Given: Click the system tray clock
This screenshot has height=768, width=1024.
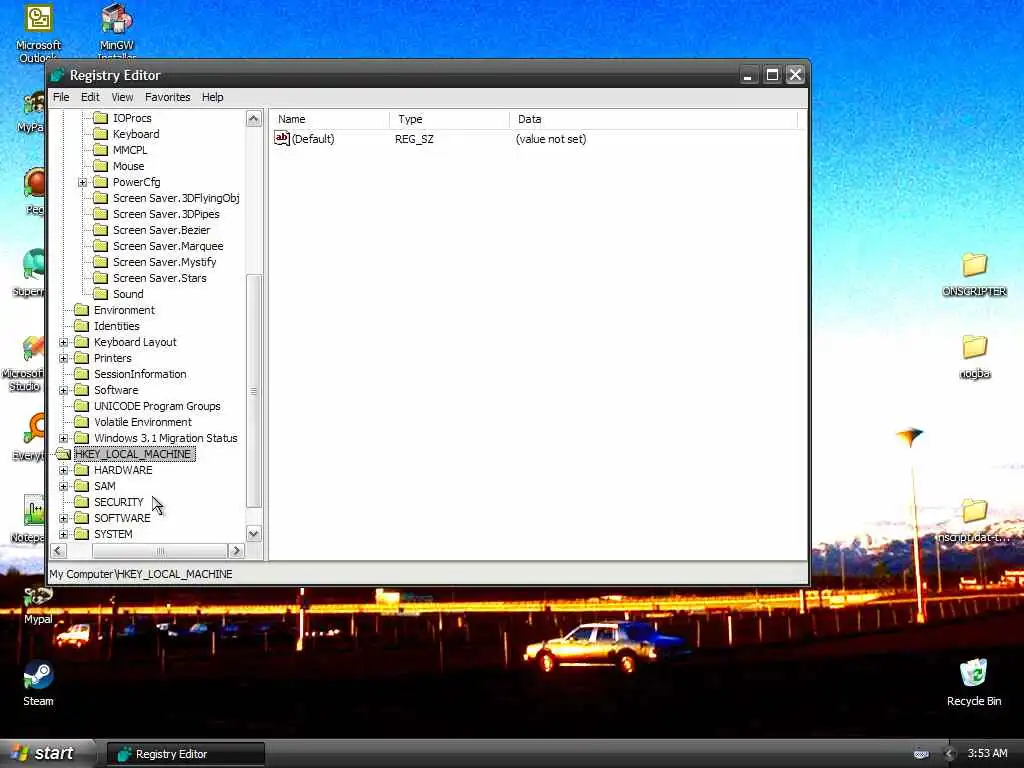Looking at the screenshot, I should pos(987,753).
